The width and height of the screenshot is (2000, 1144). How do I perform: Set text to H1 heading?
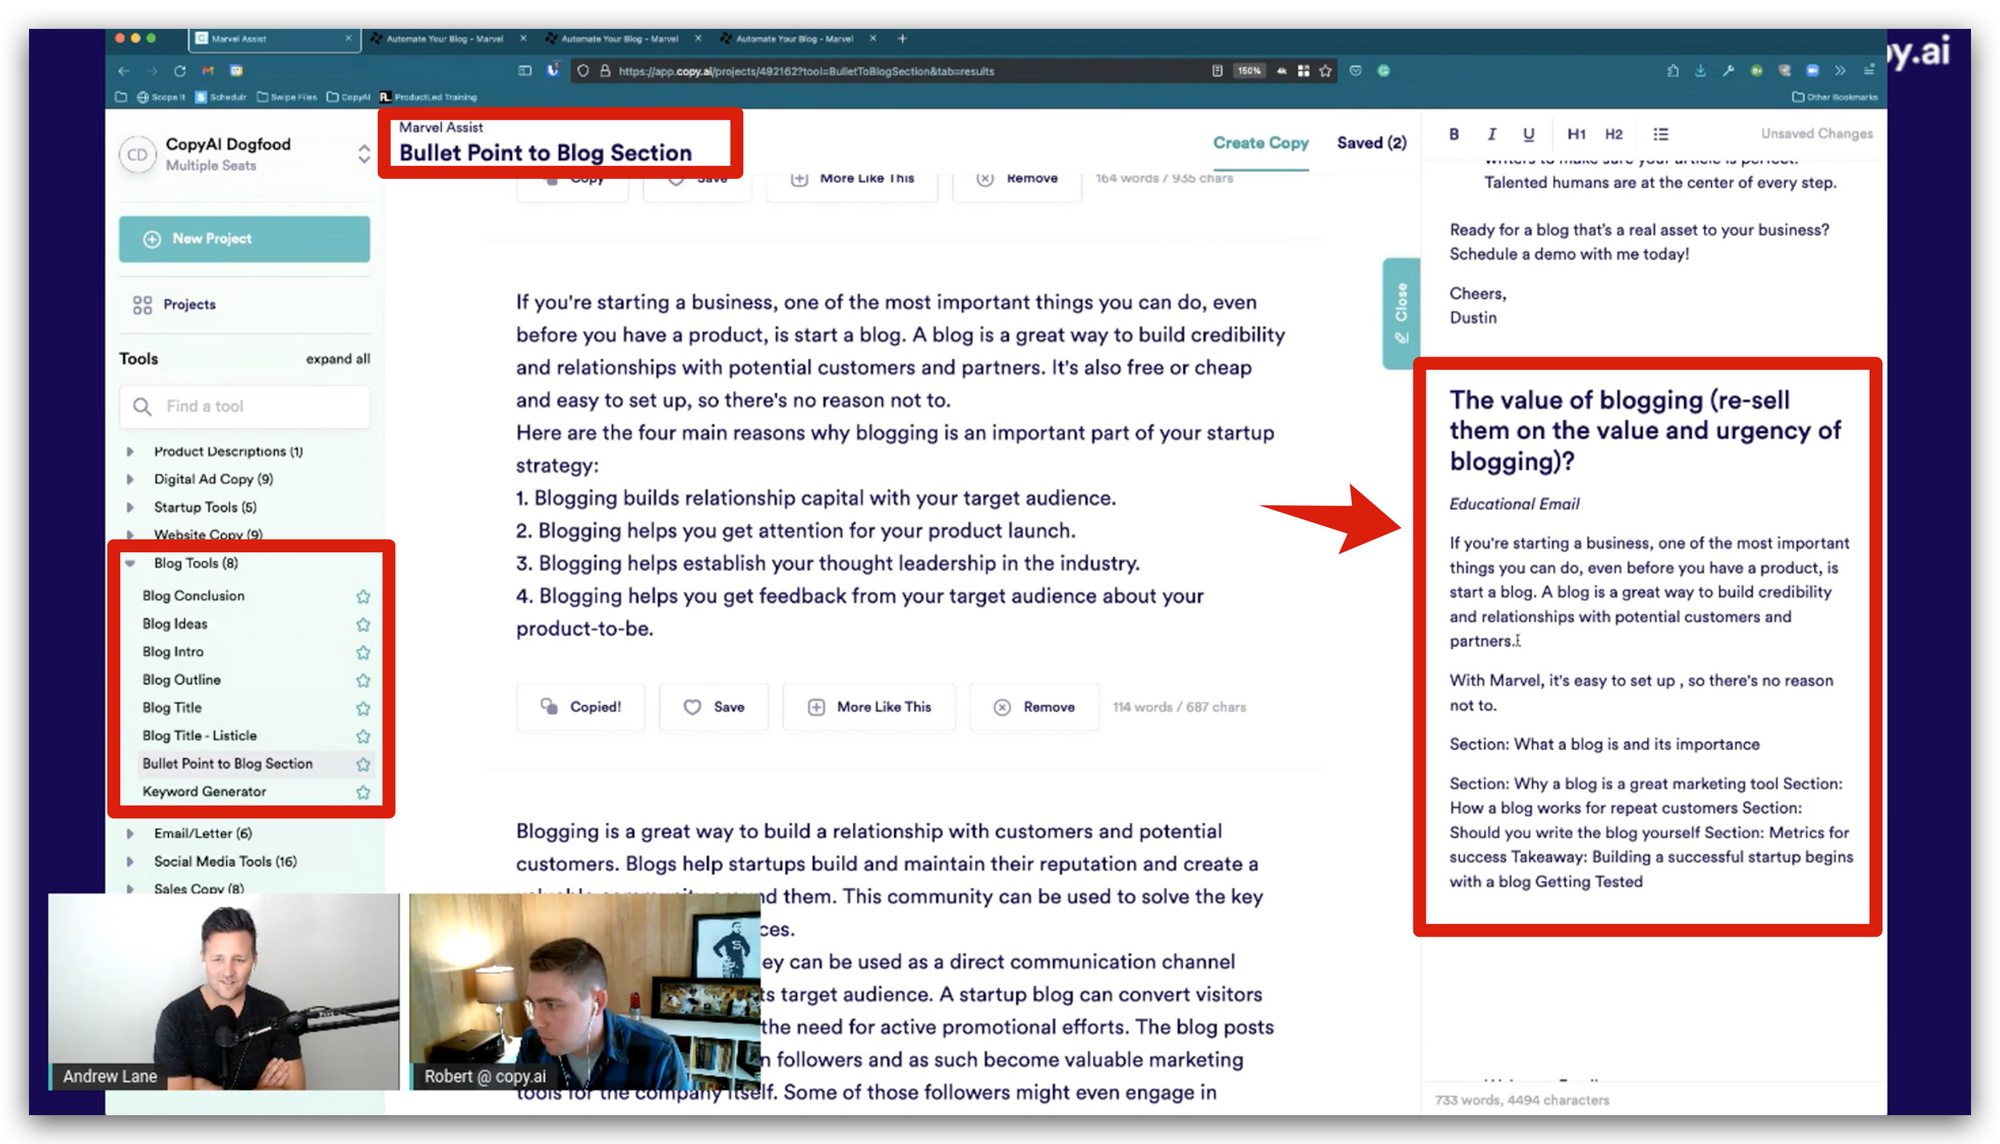pos(1576,134)
